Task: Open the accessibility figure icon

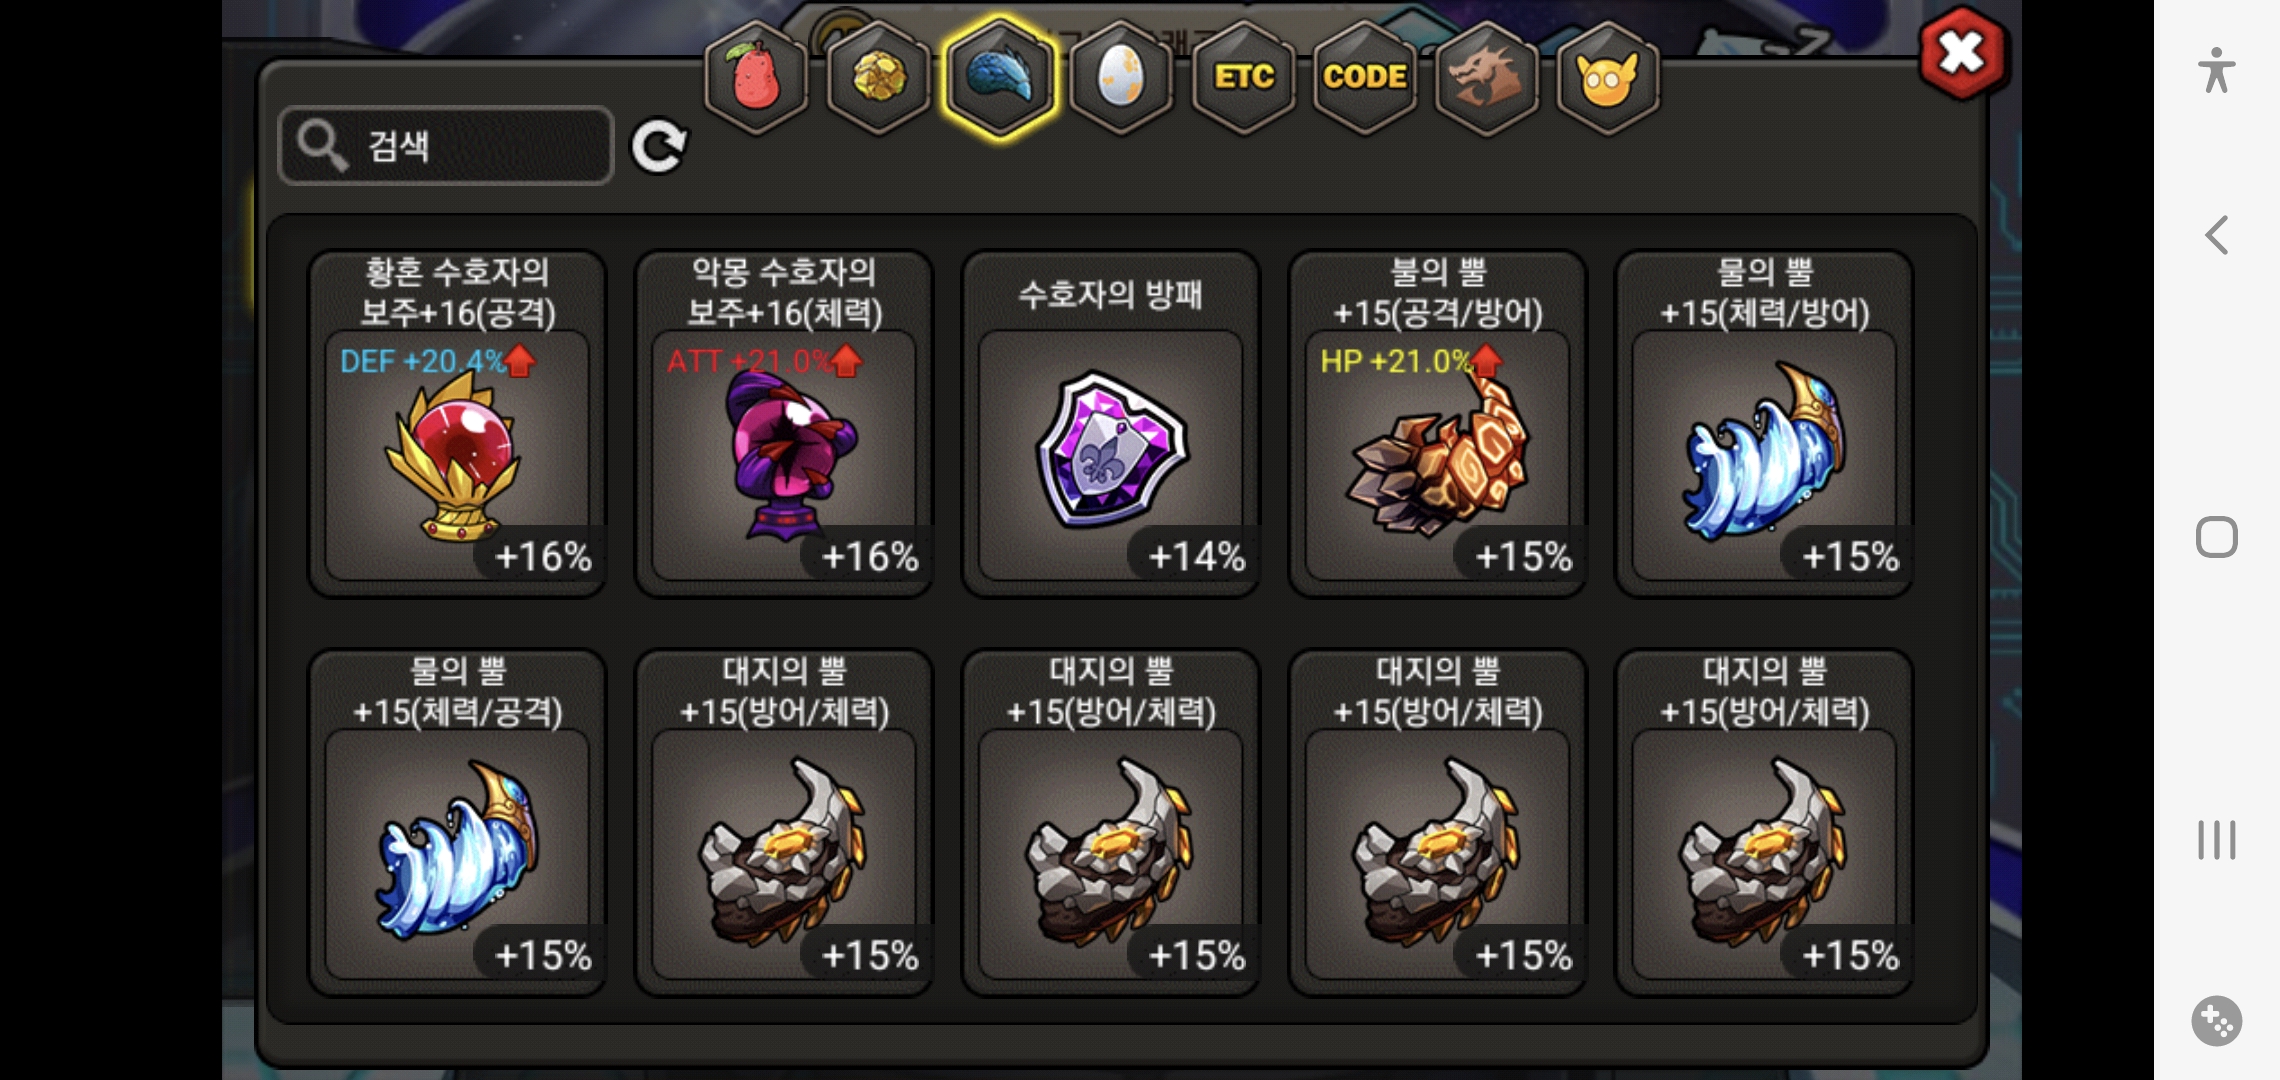Action: click(2216, 70)
